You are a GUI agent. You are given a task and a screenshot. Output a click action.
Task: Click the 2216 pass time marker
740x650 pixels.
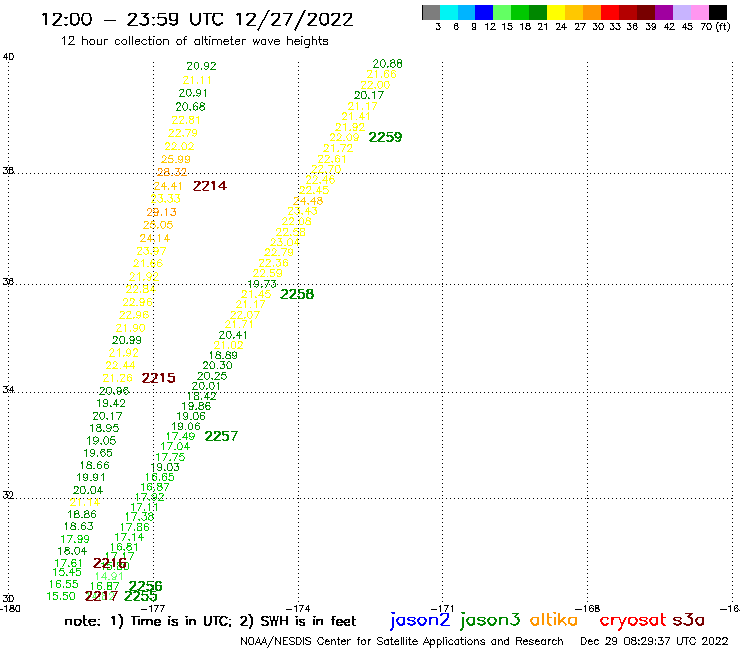(x=109, y=563)
